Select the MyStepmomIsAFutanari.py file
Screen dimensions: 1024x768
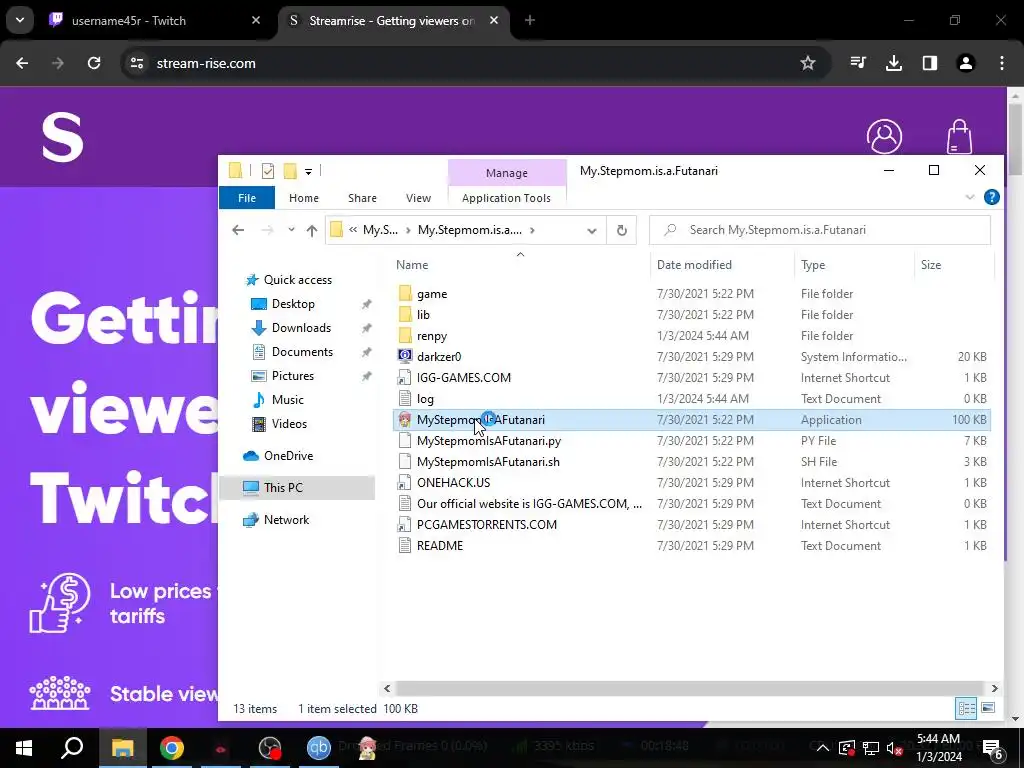click(488, 441)
